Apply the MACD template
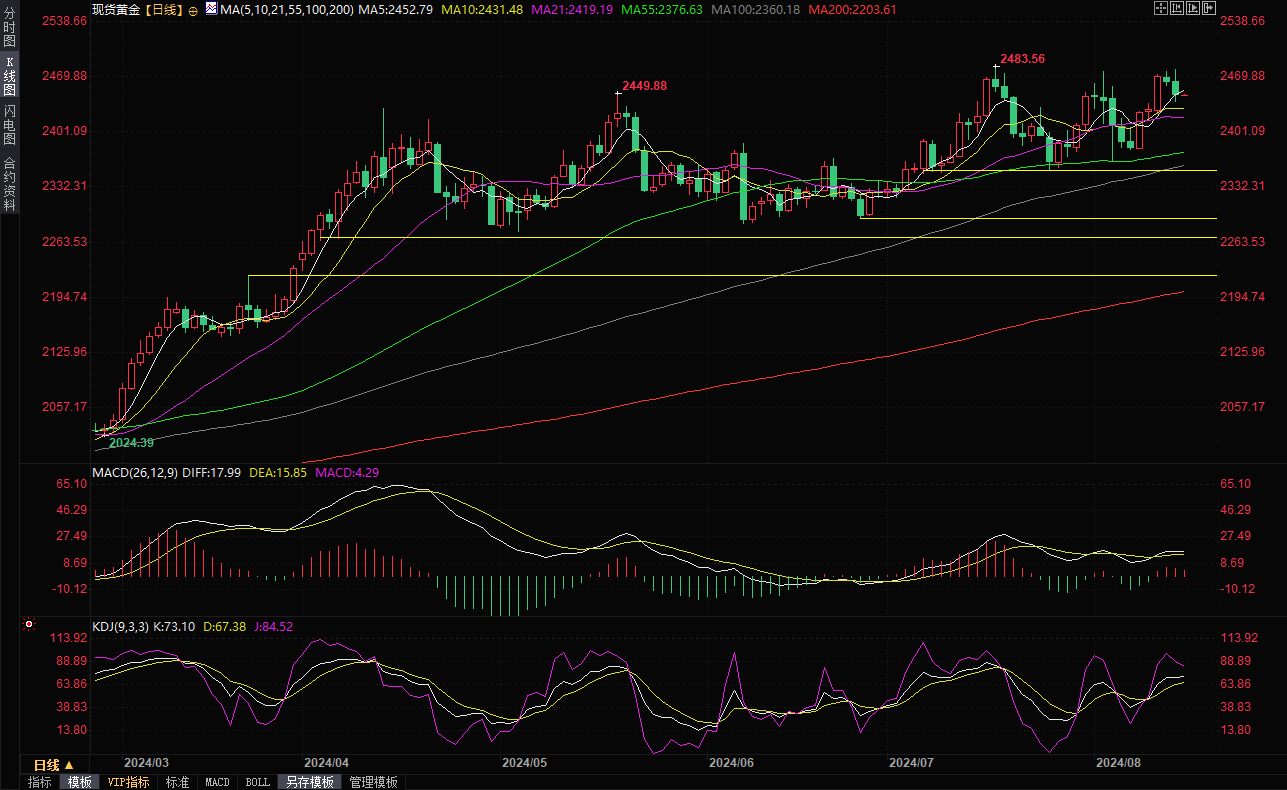1287x790 pixels. coord(217,782)
